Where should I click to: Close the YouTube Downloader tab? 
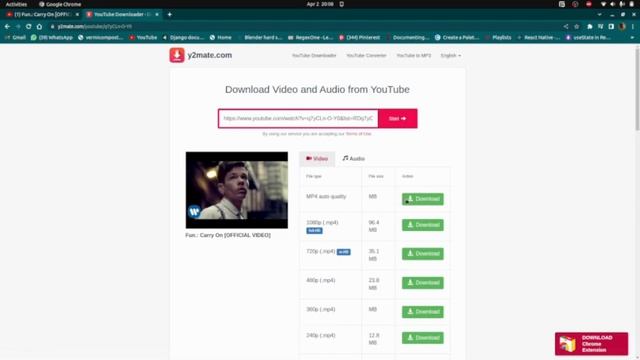click(x=157, y=15)
